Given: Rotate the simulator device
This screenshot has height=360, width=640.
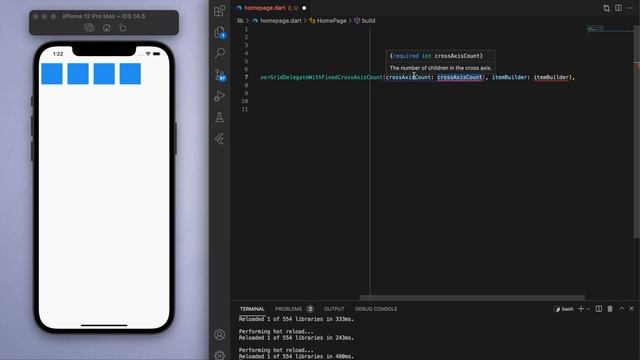Looking at the screenshot, I should point(123,28).
